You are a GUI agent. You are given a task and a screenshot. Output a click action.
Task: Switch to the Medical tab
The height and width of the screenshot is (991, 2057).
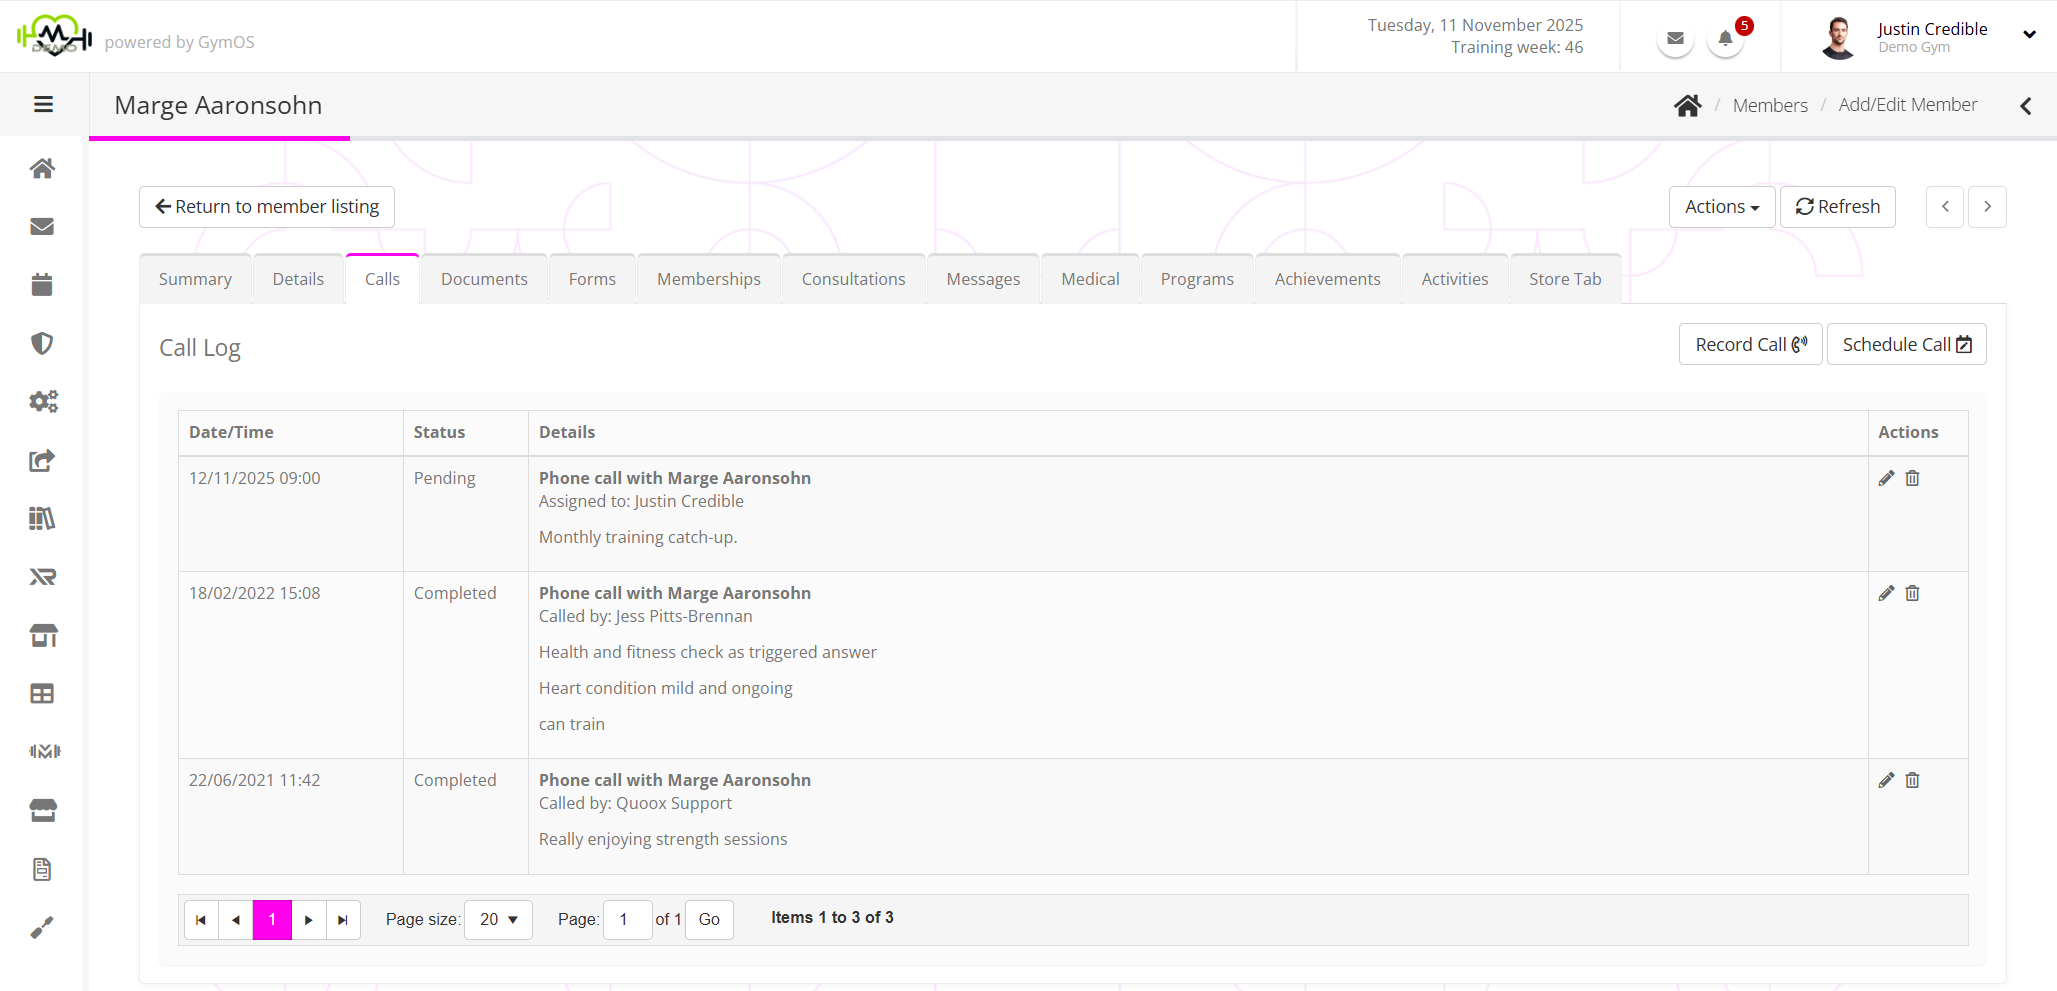[x=1090, y=279]
